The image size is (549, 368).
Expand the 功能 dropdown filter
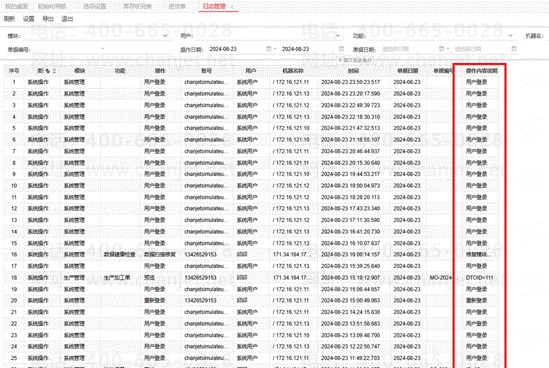(x=510, y=35)
